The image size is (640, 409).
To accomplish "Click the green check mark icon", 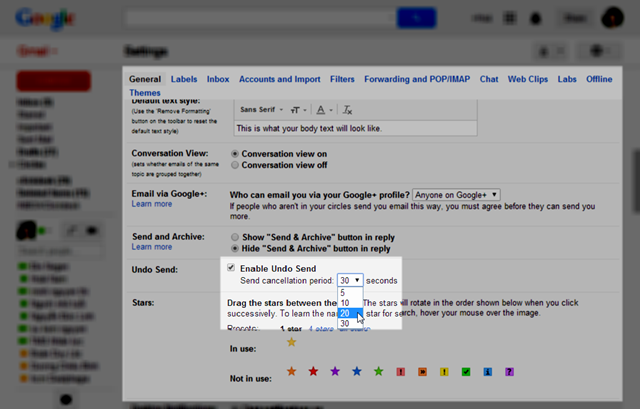I will (466, 372).
